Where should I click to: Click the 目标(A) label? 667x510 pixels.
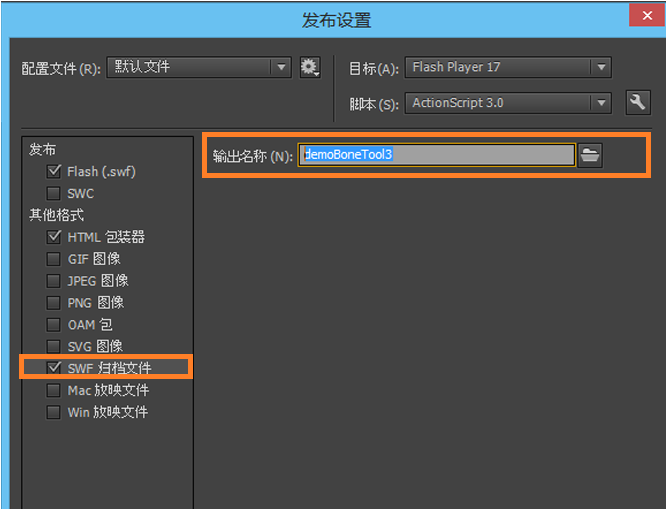point(373,68)
